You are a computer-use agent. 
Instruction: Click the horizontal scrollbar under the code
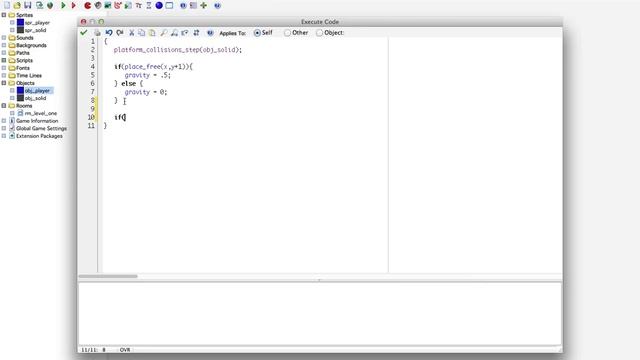point(108,276)
